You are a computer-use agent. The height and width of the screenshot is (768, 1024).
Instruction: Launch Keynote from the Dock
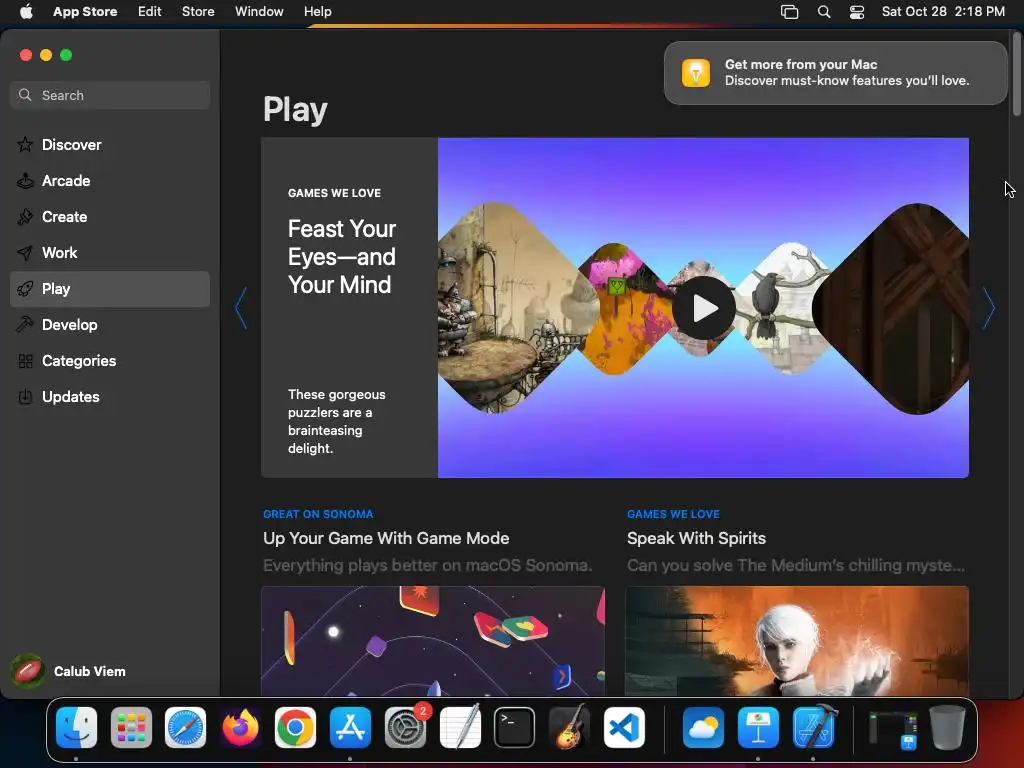tap(758, 728)
